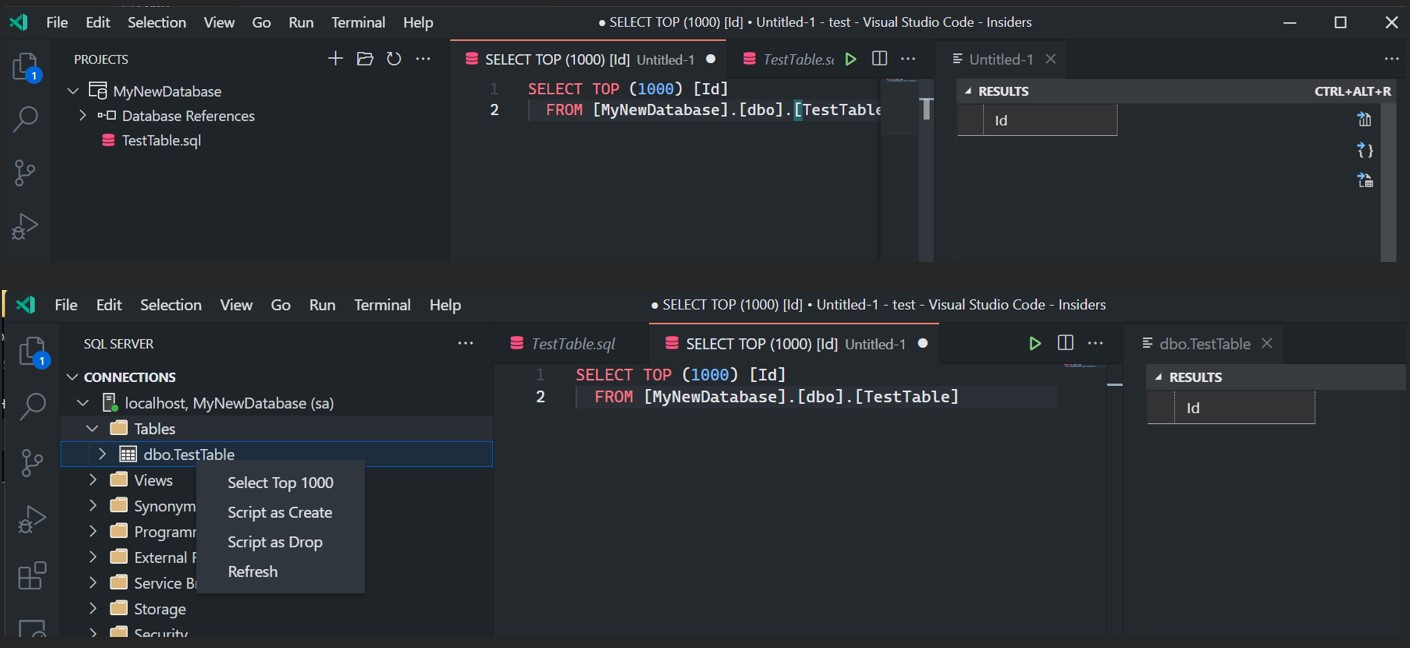Click the Save as JSON curly-braces icon
This screenshot has width=1410, height=648.
pyautogui.click(x=1365, y=150)
